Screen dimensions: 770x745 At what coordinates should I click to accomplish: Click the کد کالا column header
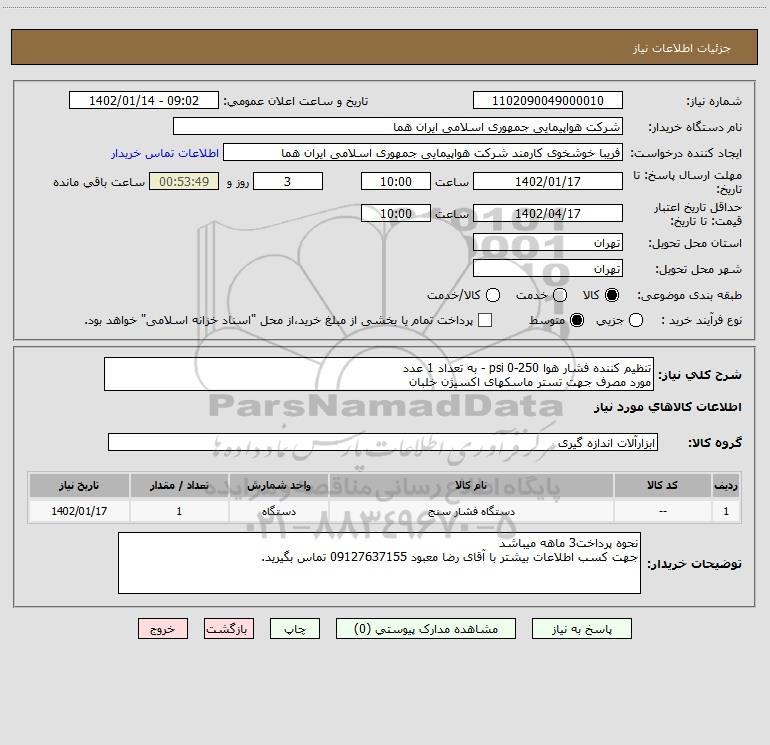[x=662, y=486]
